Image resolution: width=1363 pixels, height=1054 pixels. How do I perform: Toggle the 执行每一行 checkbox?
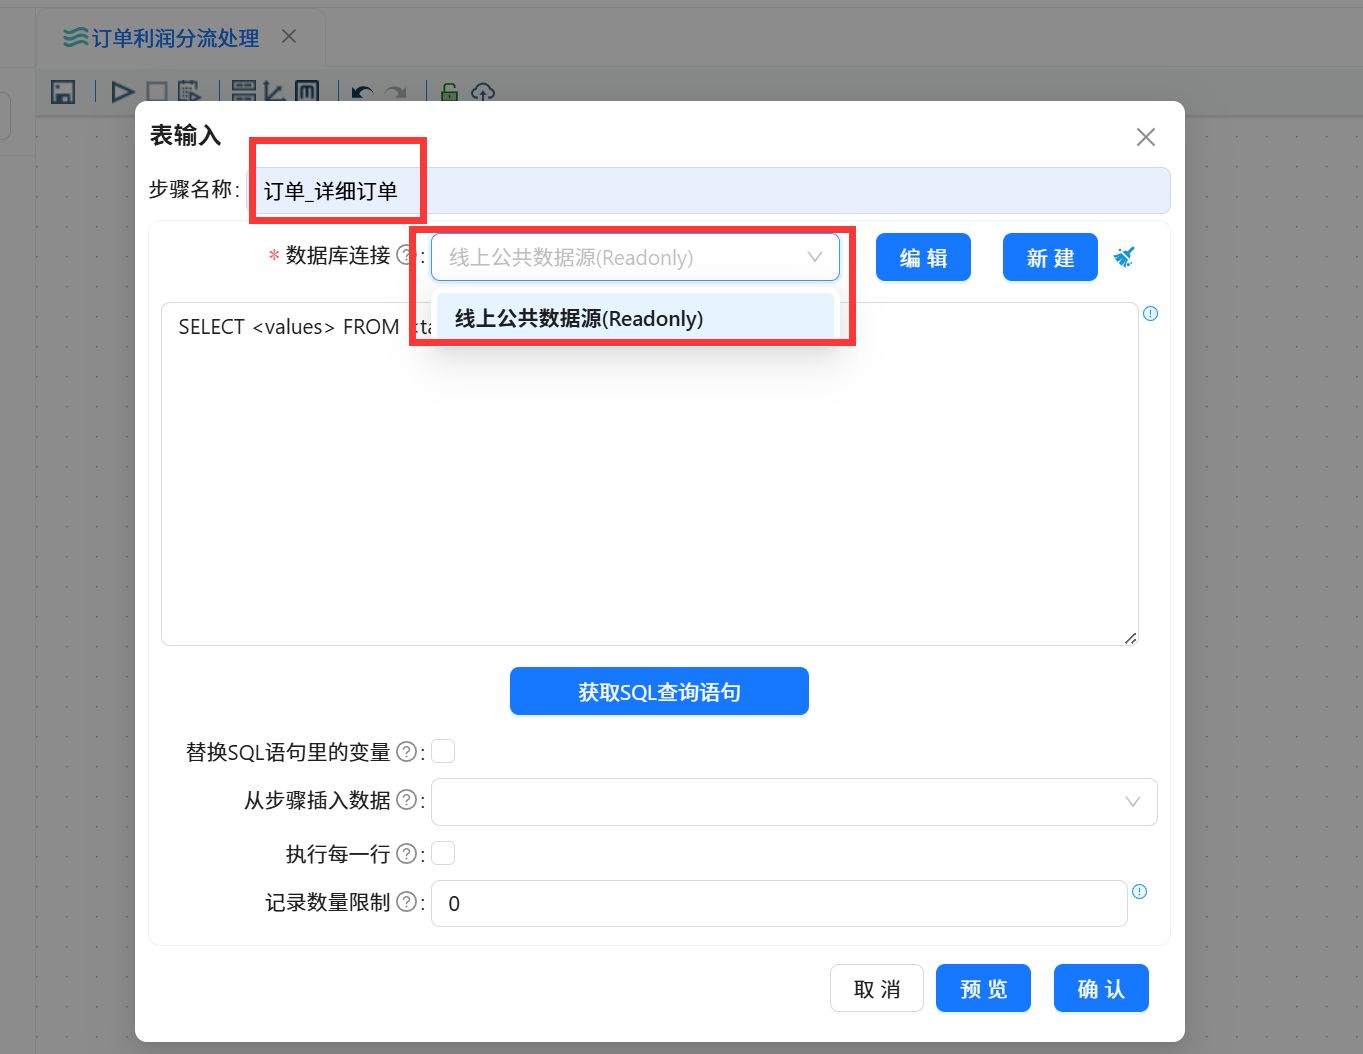tap(443, 853)
